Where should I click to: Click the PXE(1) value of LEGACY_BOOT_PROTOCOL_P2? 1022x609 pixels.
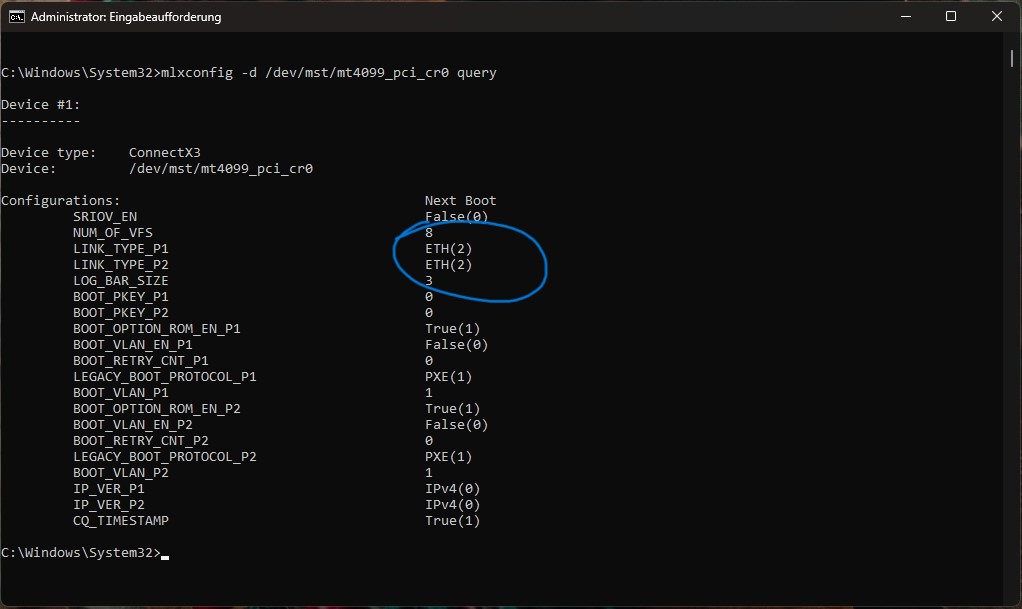[x=448, y=456]
